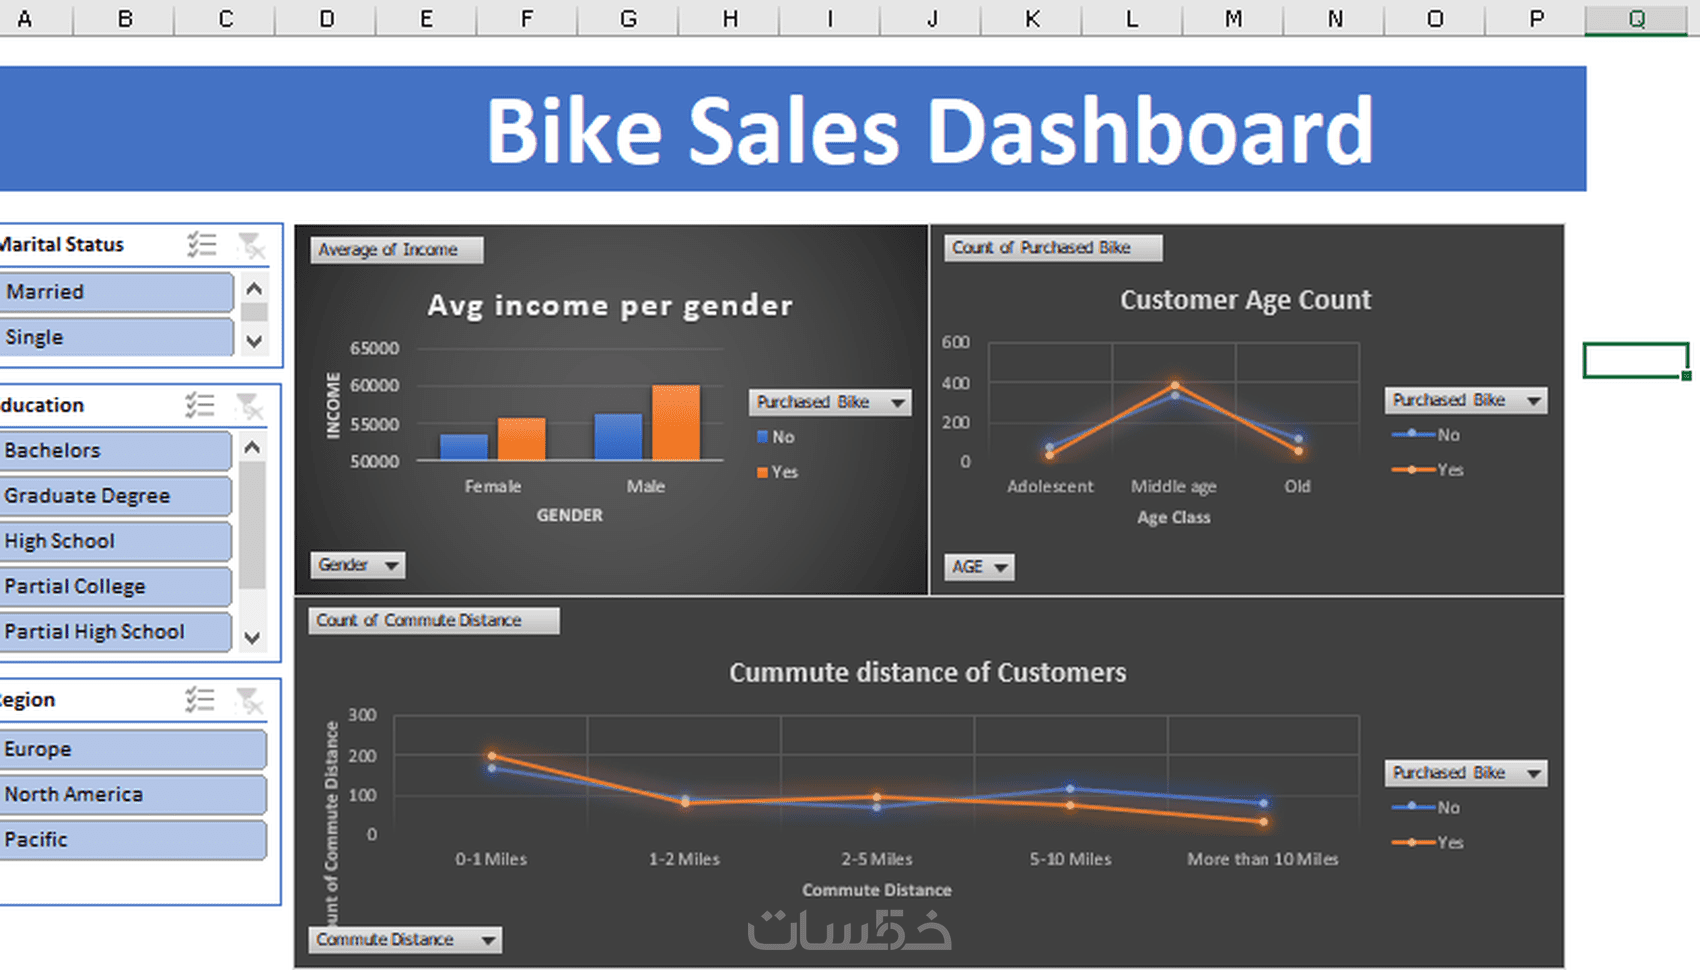This screenshot has width=1700, height=970.
Task: Click the multi-select icon on Region slicer
Action: (200, 699)
